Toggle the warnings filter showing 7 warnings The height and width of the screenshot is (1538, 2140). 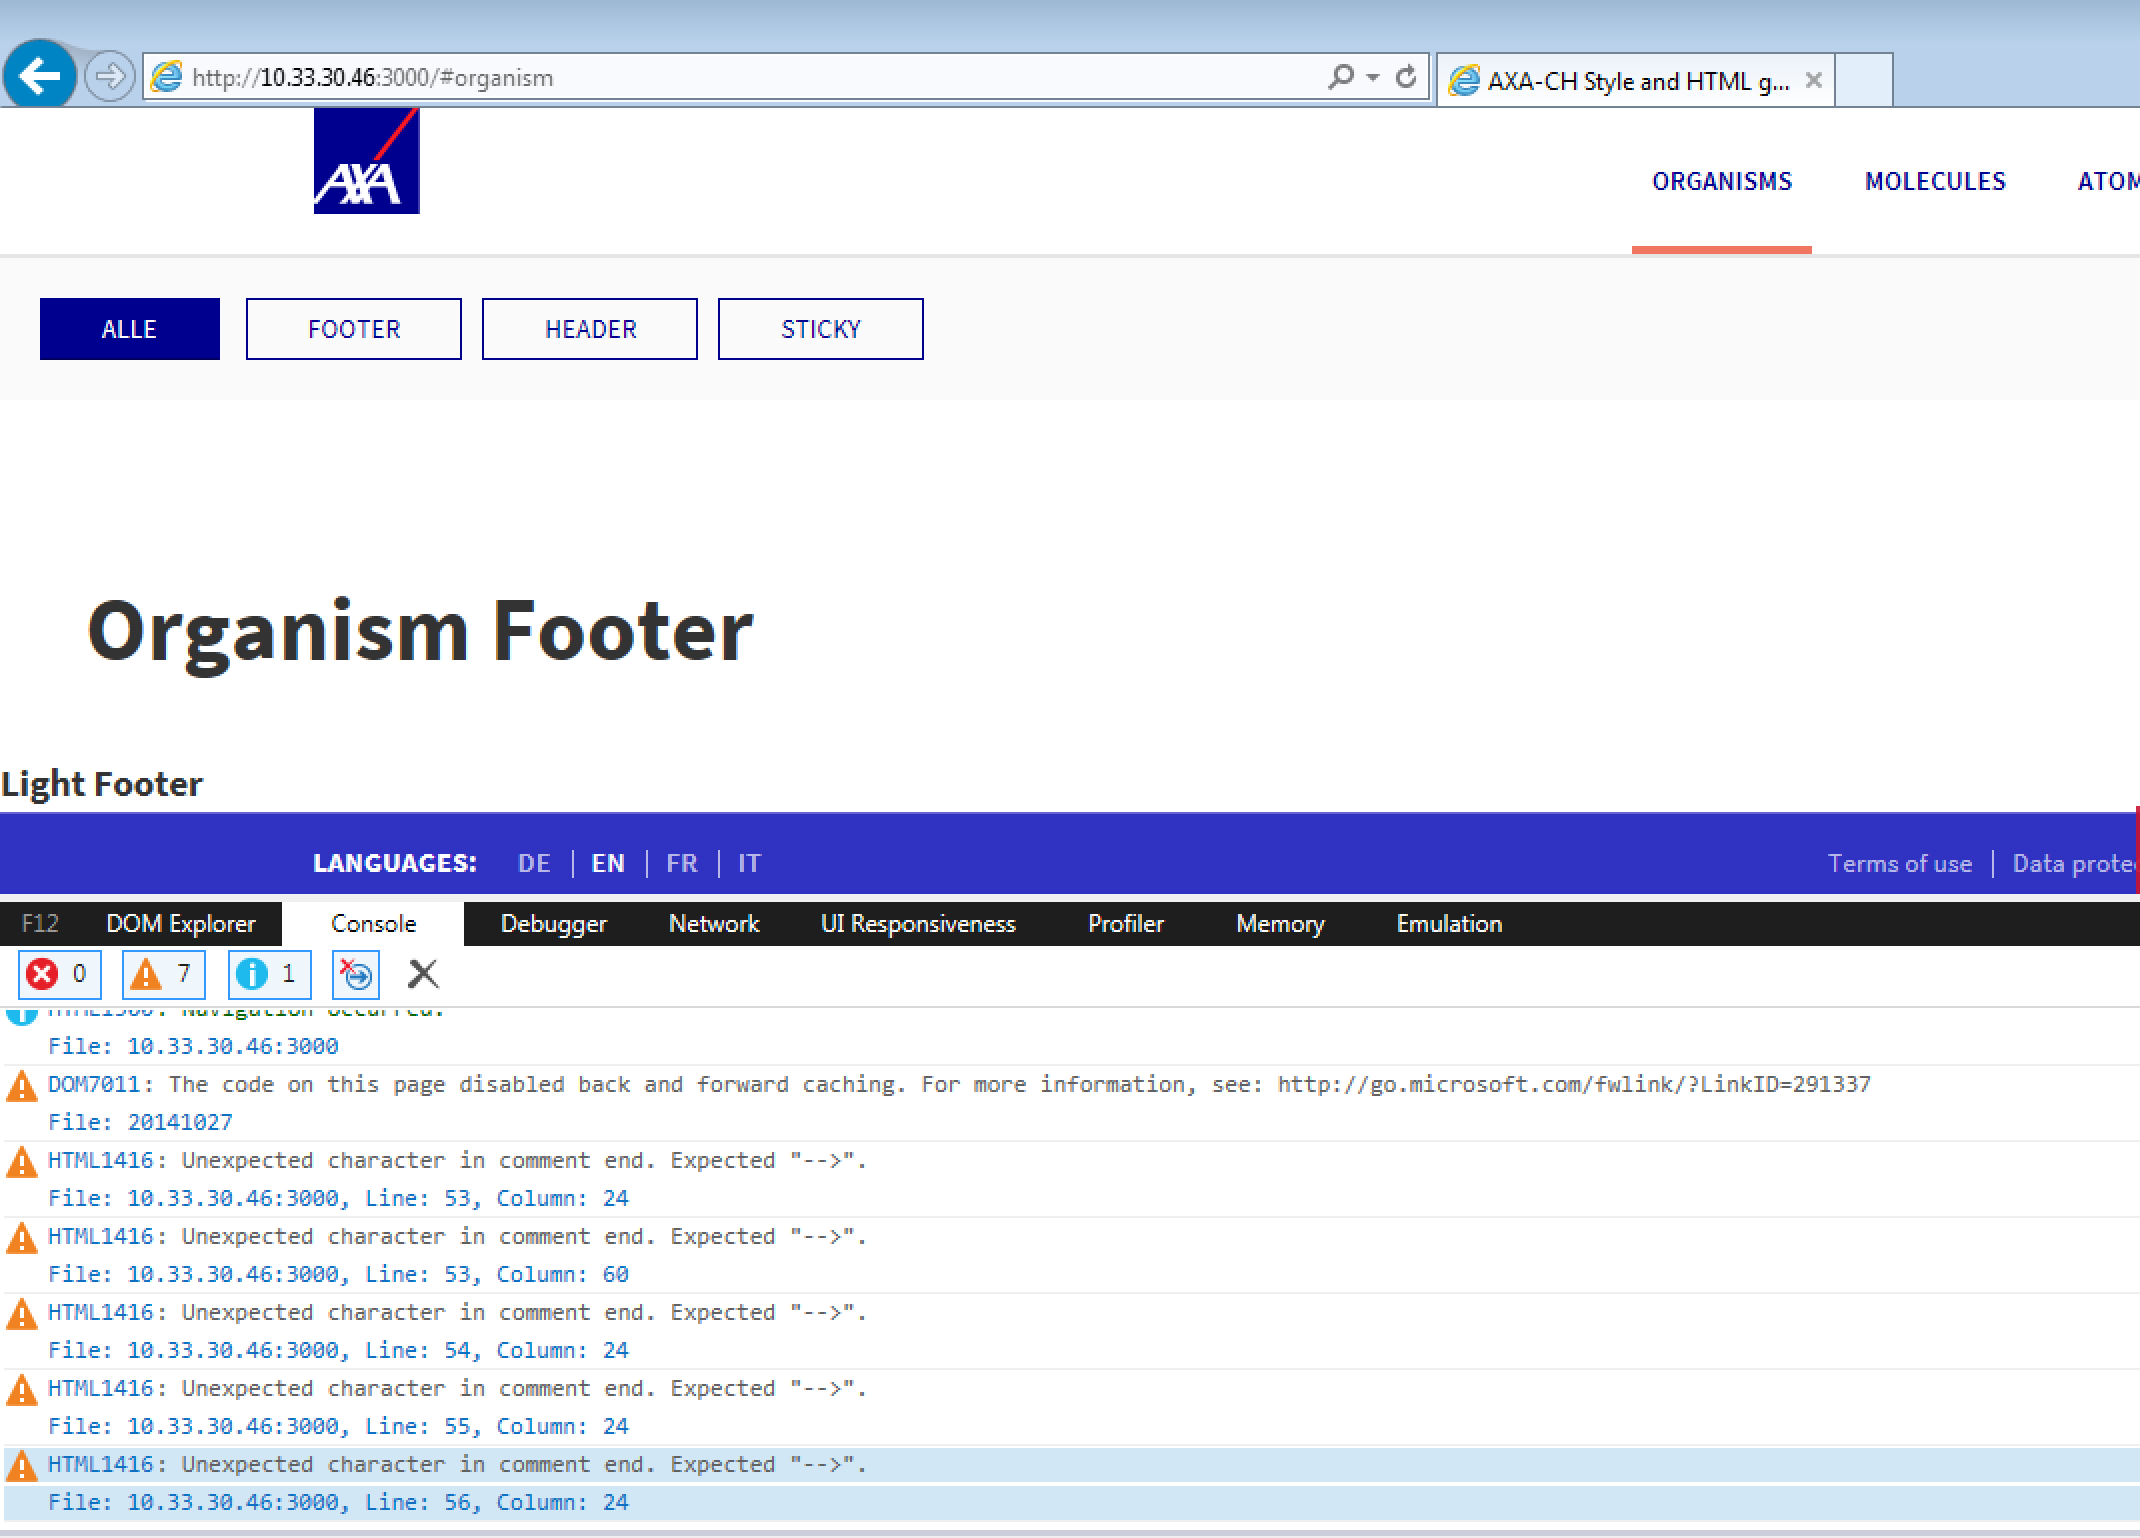click(163, 974)
